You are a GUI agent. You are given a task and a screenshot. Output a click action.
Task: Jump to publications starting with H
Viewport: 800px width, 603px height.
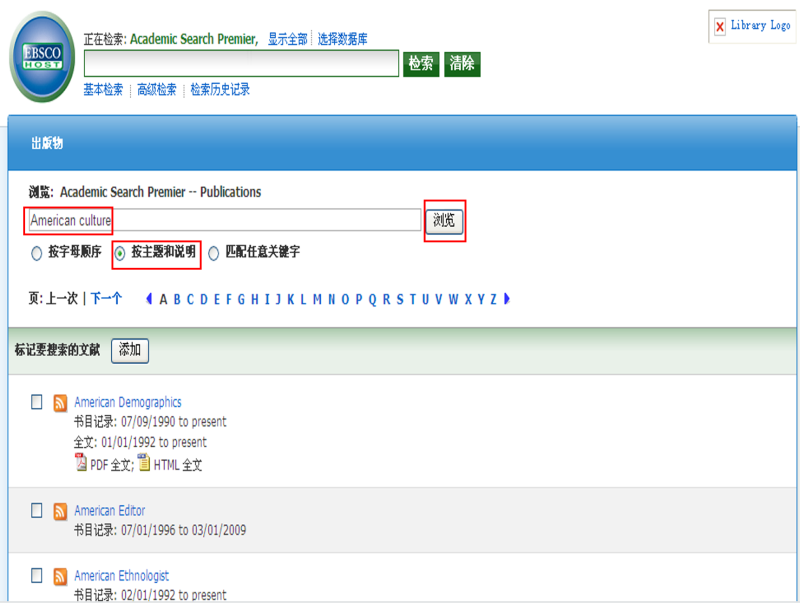pyautogui.click(x=255, y=299)
